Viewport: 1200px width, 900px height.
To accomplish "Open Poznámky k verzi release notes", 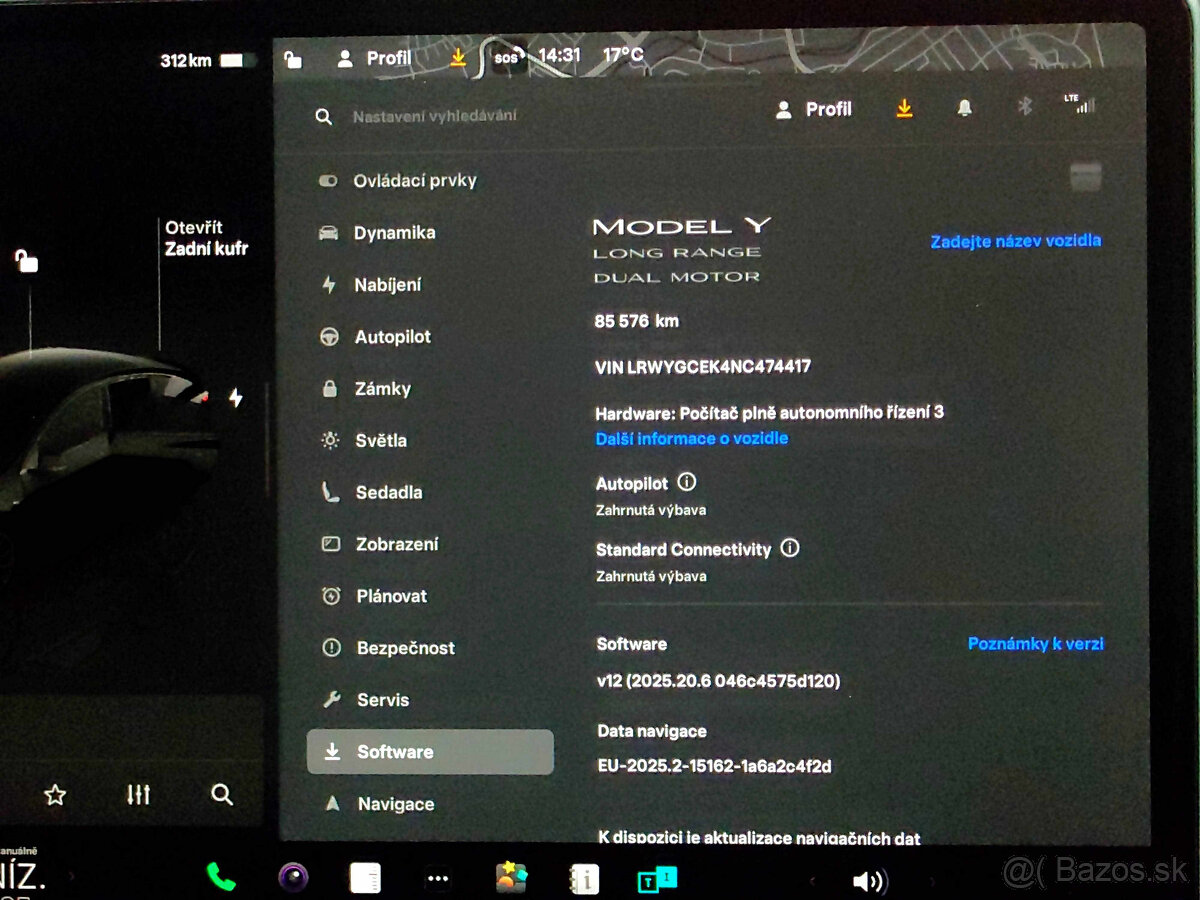I will (1035, 644).
